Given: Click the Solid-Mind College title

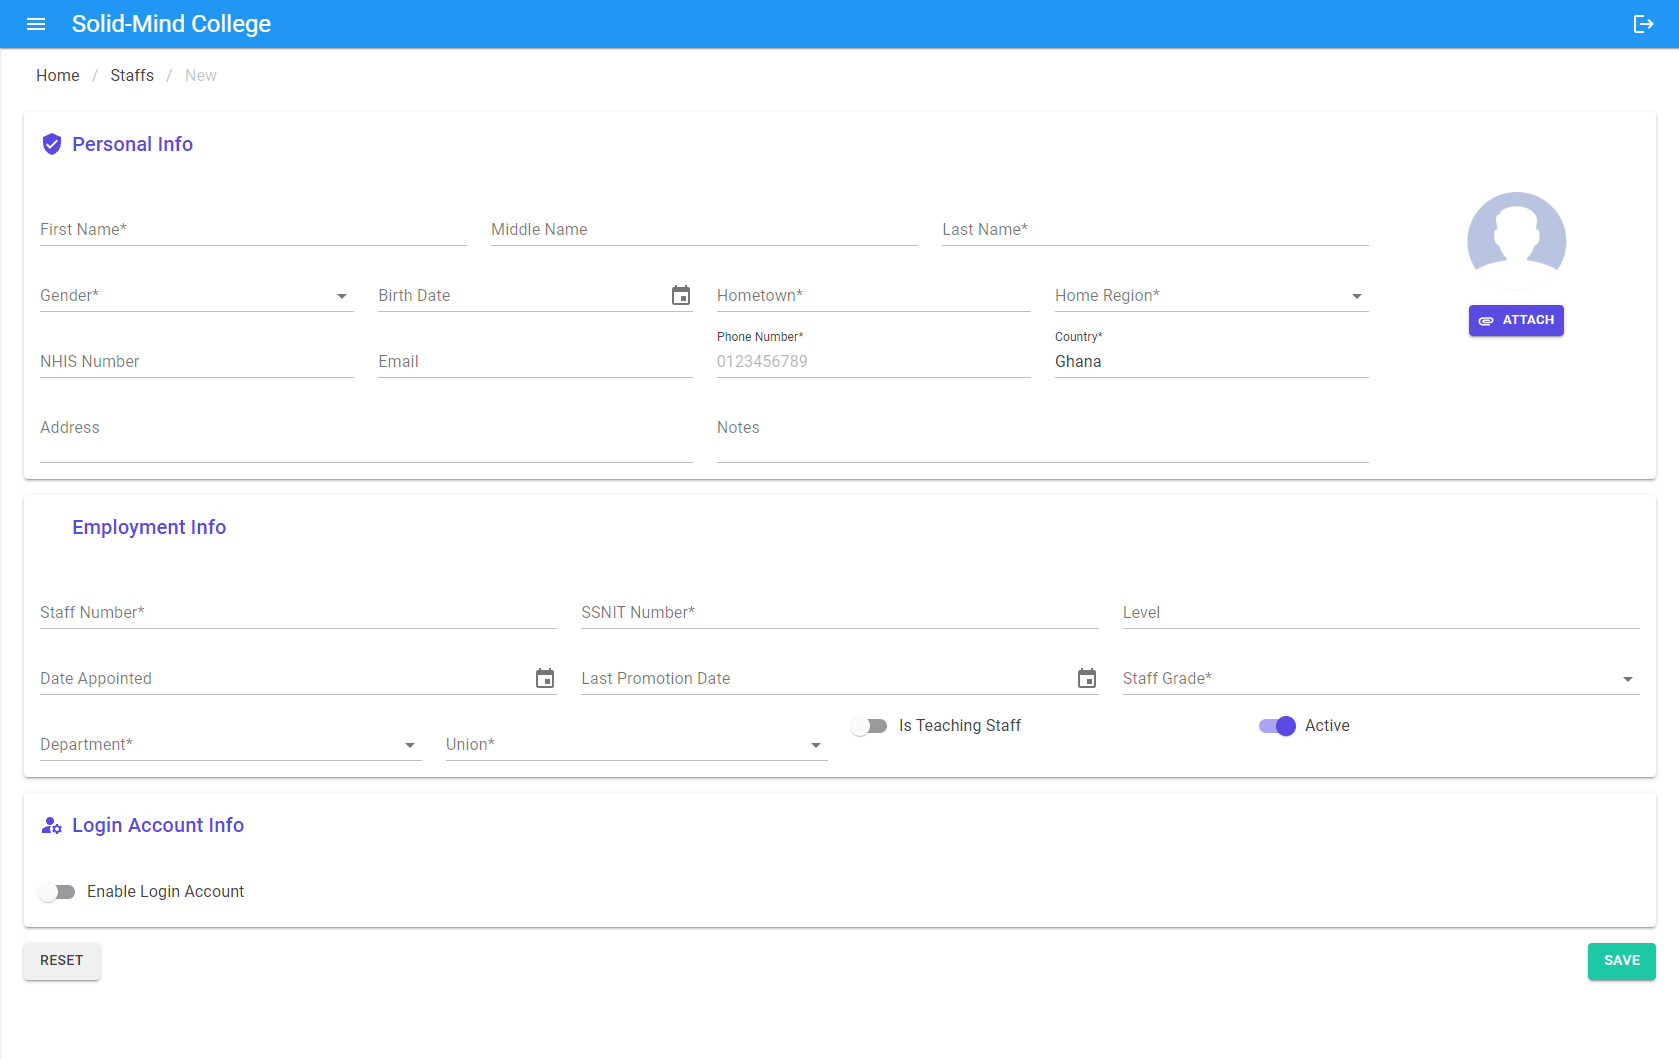Looking at the screenshot, I should click(171, 24).
